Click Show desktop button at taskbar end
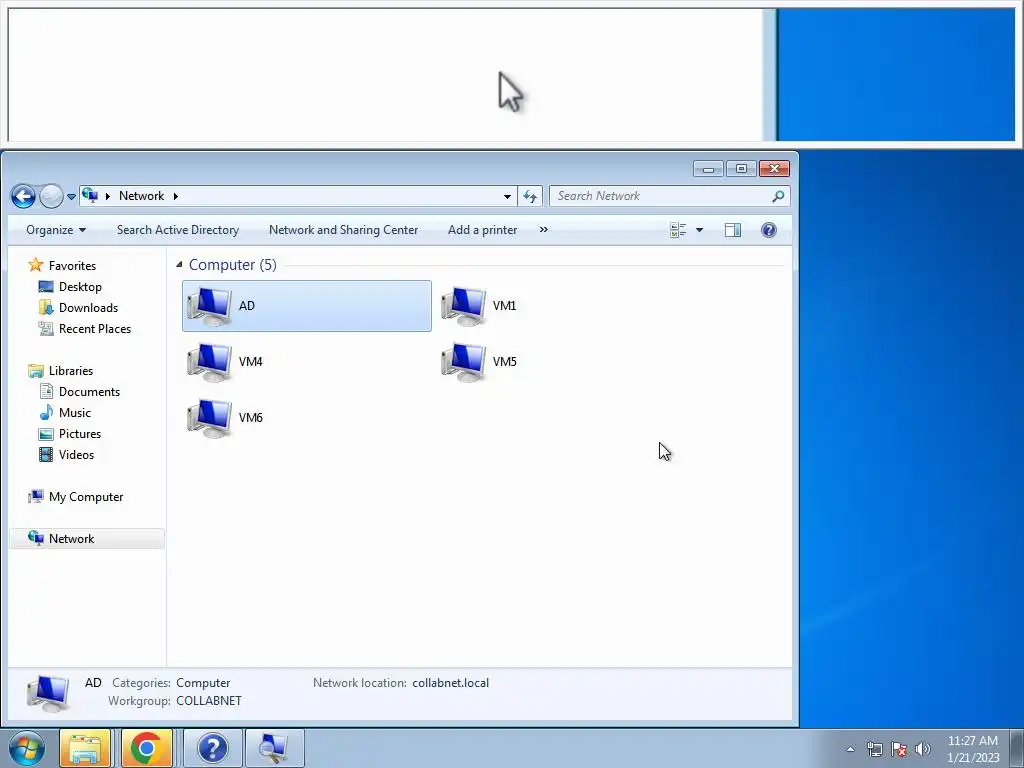1024x768 pixels. pos(1017,748)
